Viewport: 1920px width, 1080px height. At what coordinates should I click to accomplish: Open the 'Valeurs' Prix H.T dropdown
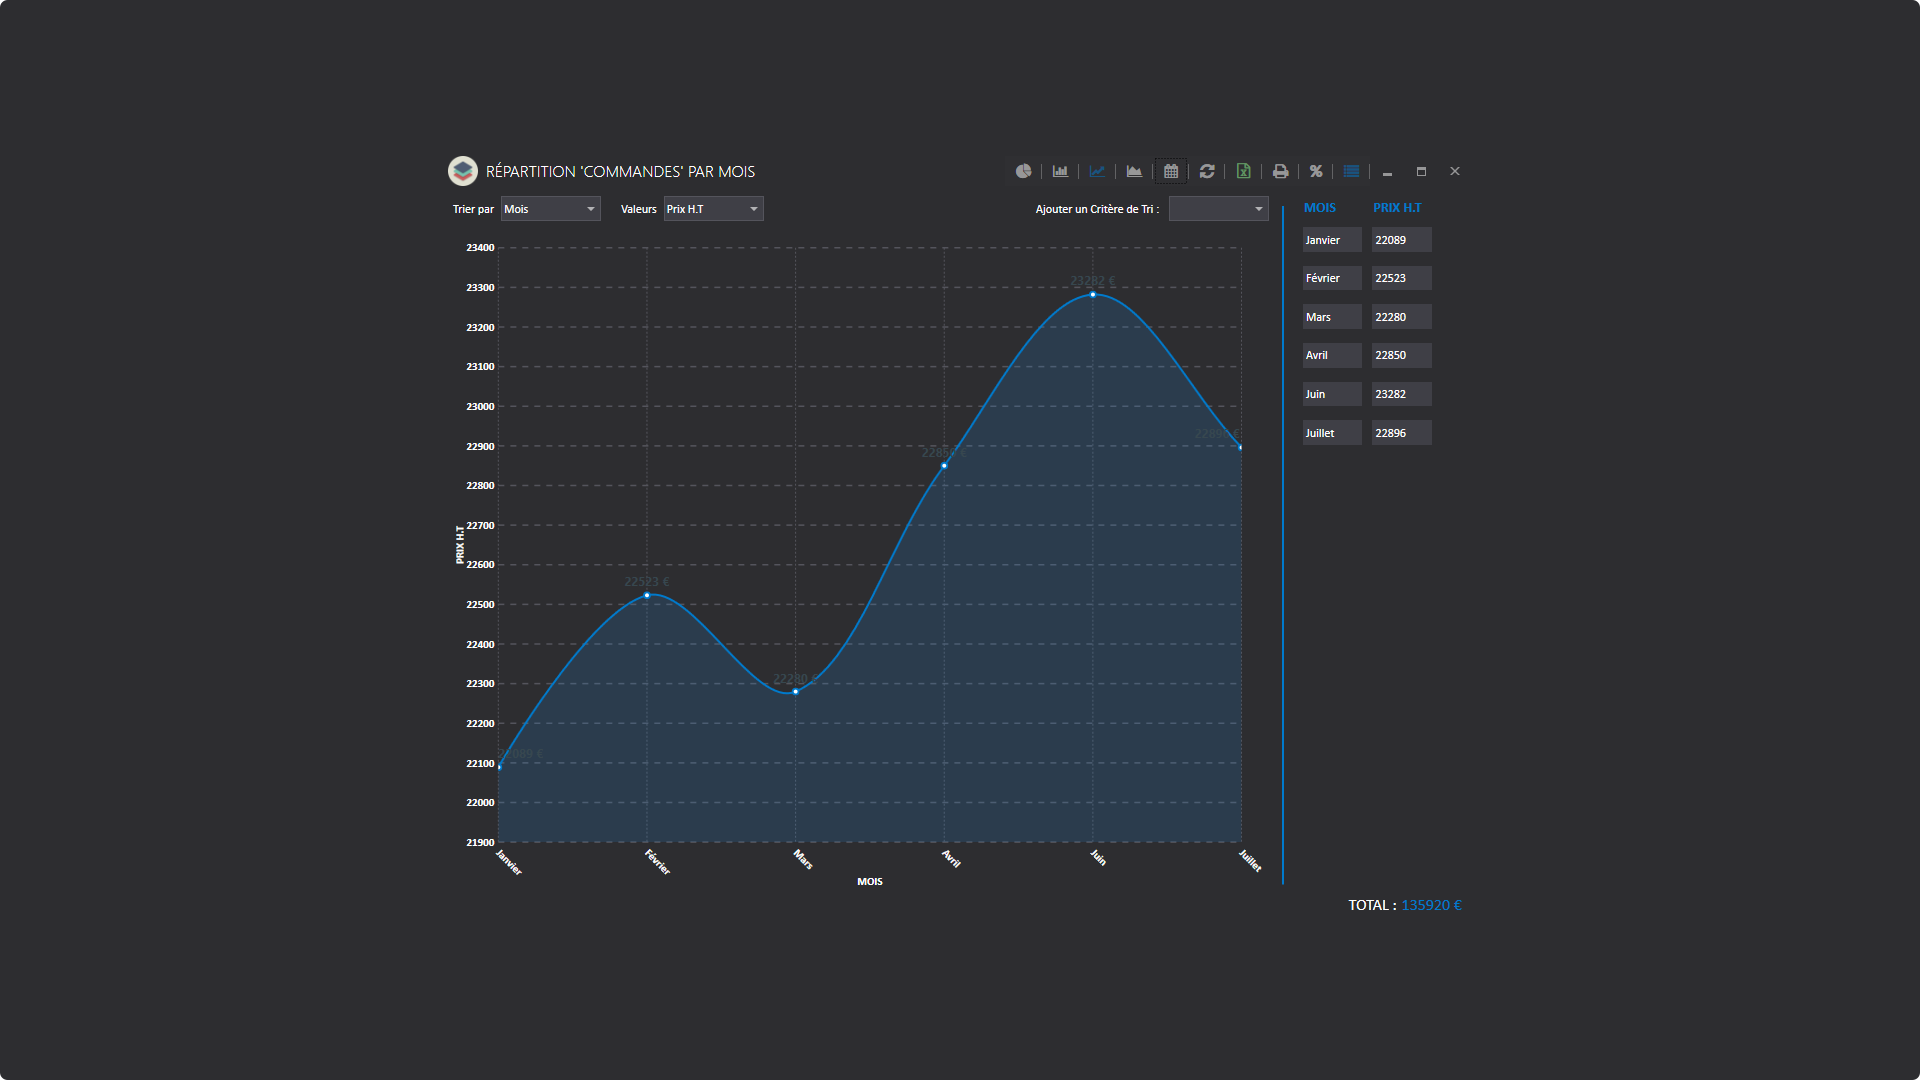click(713, 209)
